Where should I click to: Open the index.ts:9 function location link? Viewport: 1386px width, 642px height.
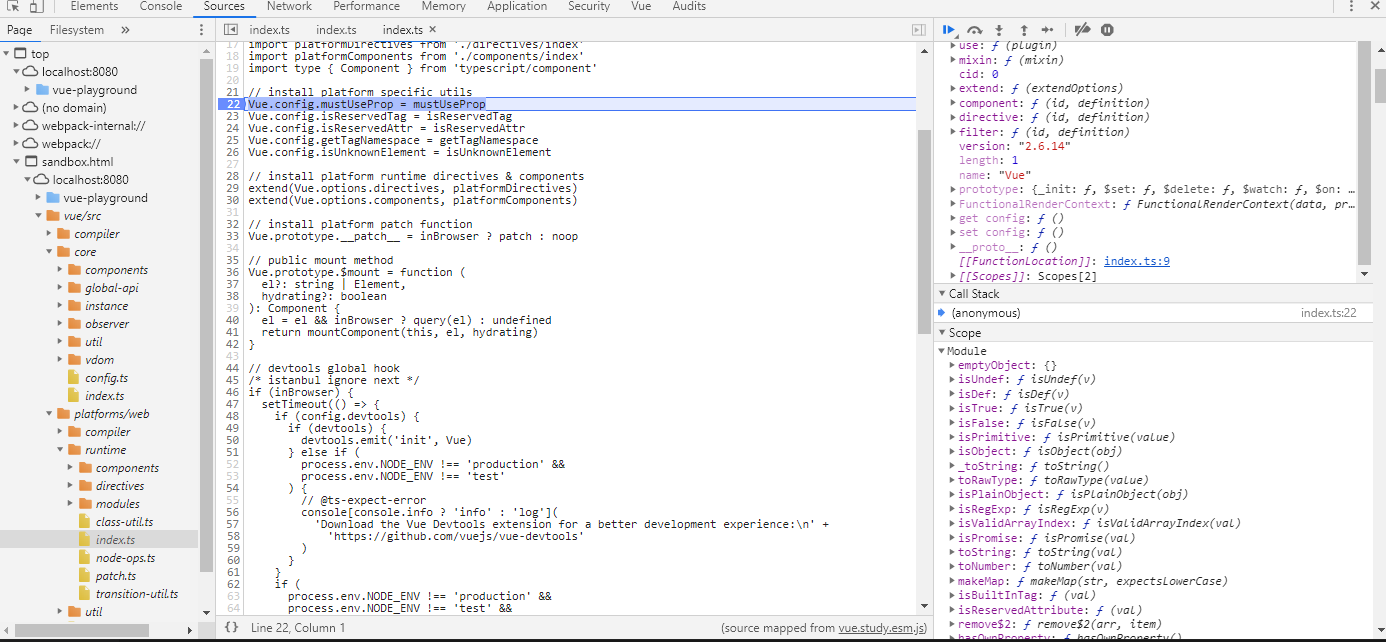(x=1137, y=260)
